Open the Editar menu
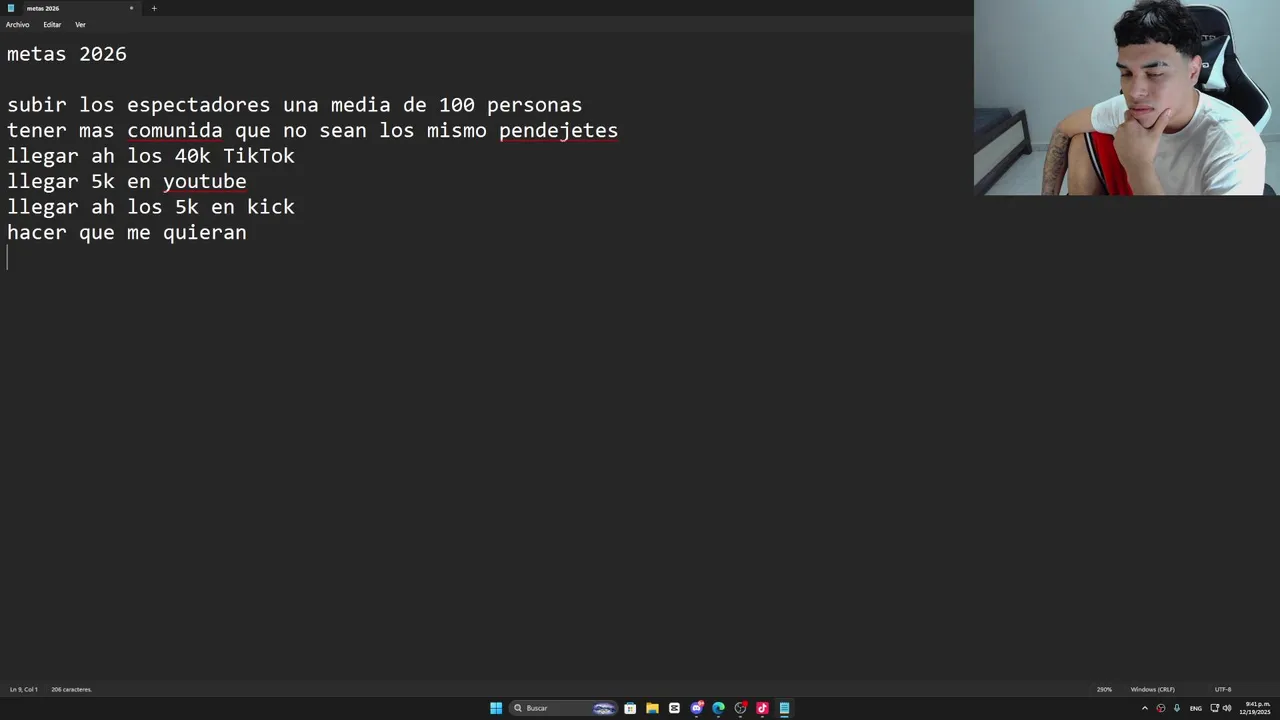 point(52,24)
